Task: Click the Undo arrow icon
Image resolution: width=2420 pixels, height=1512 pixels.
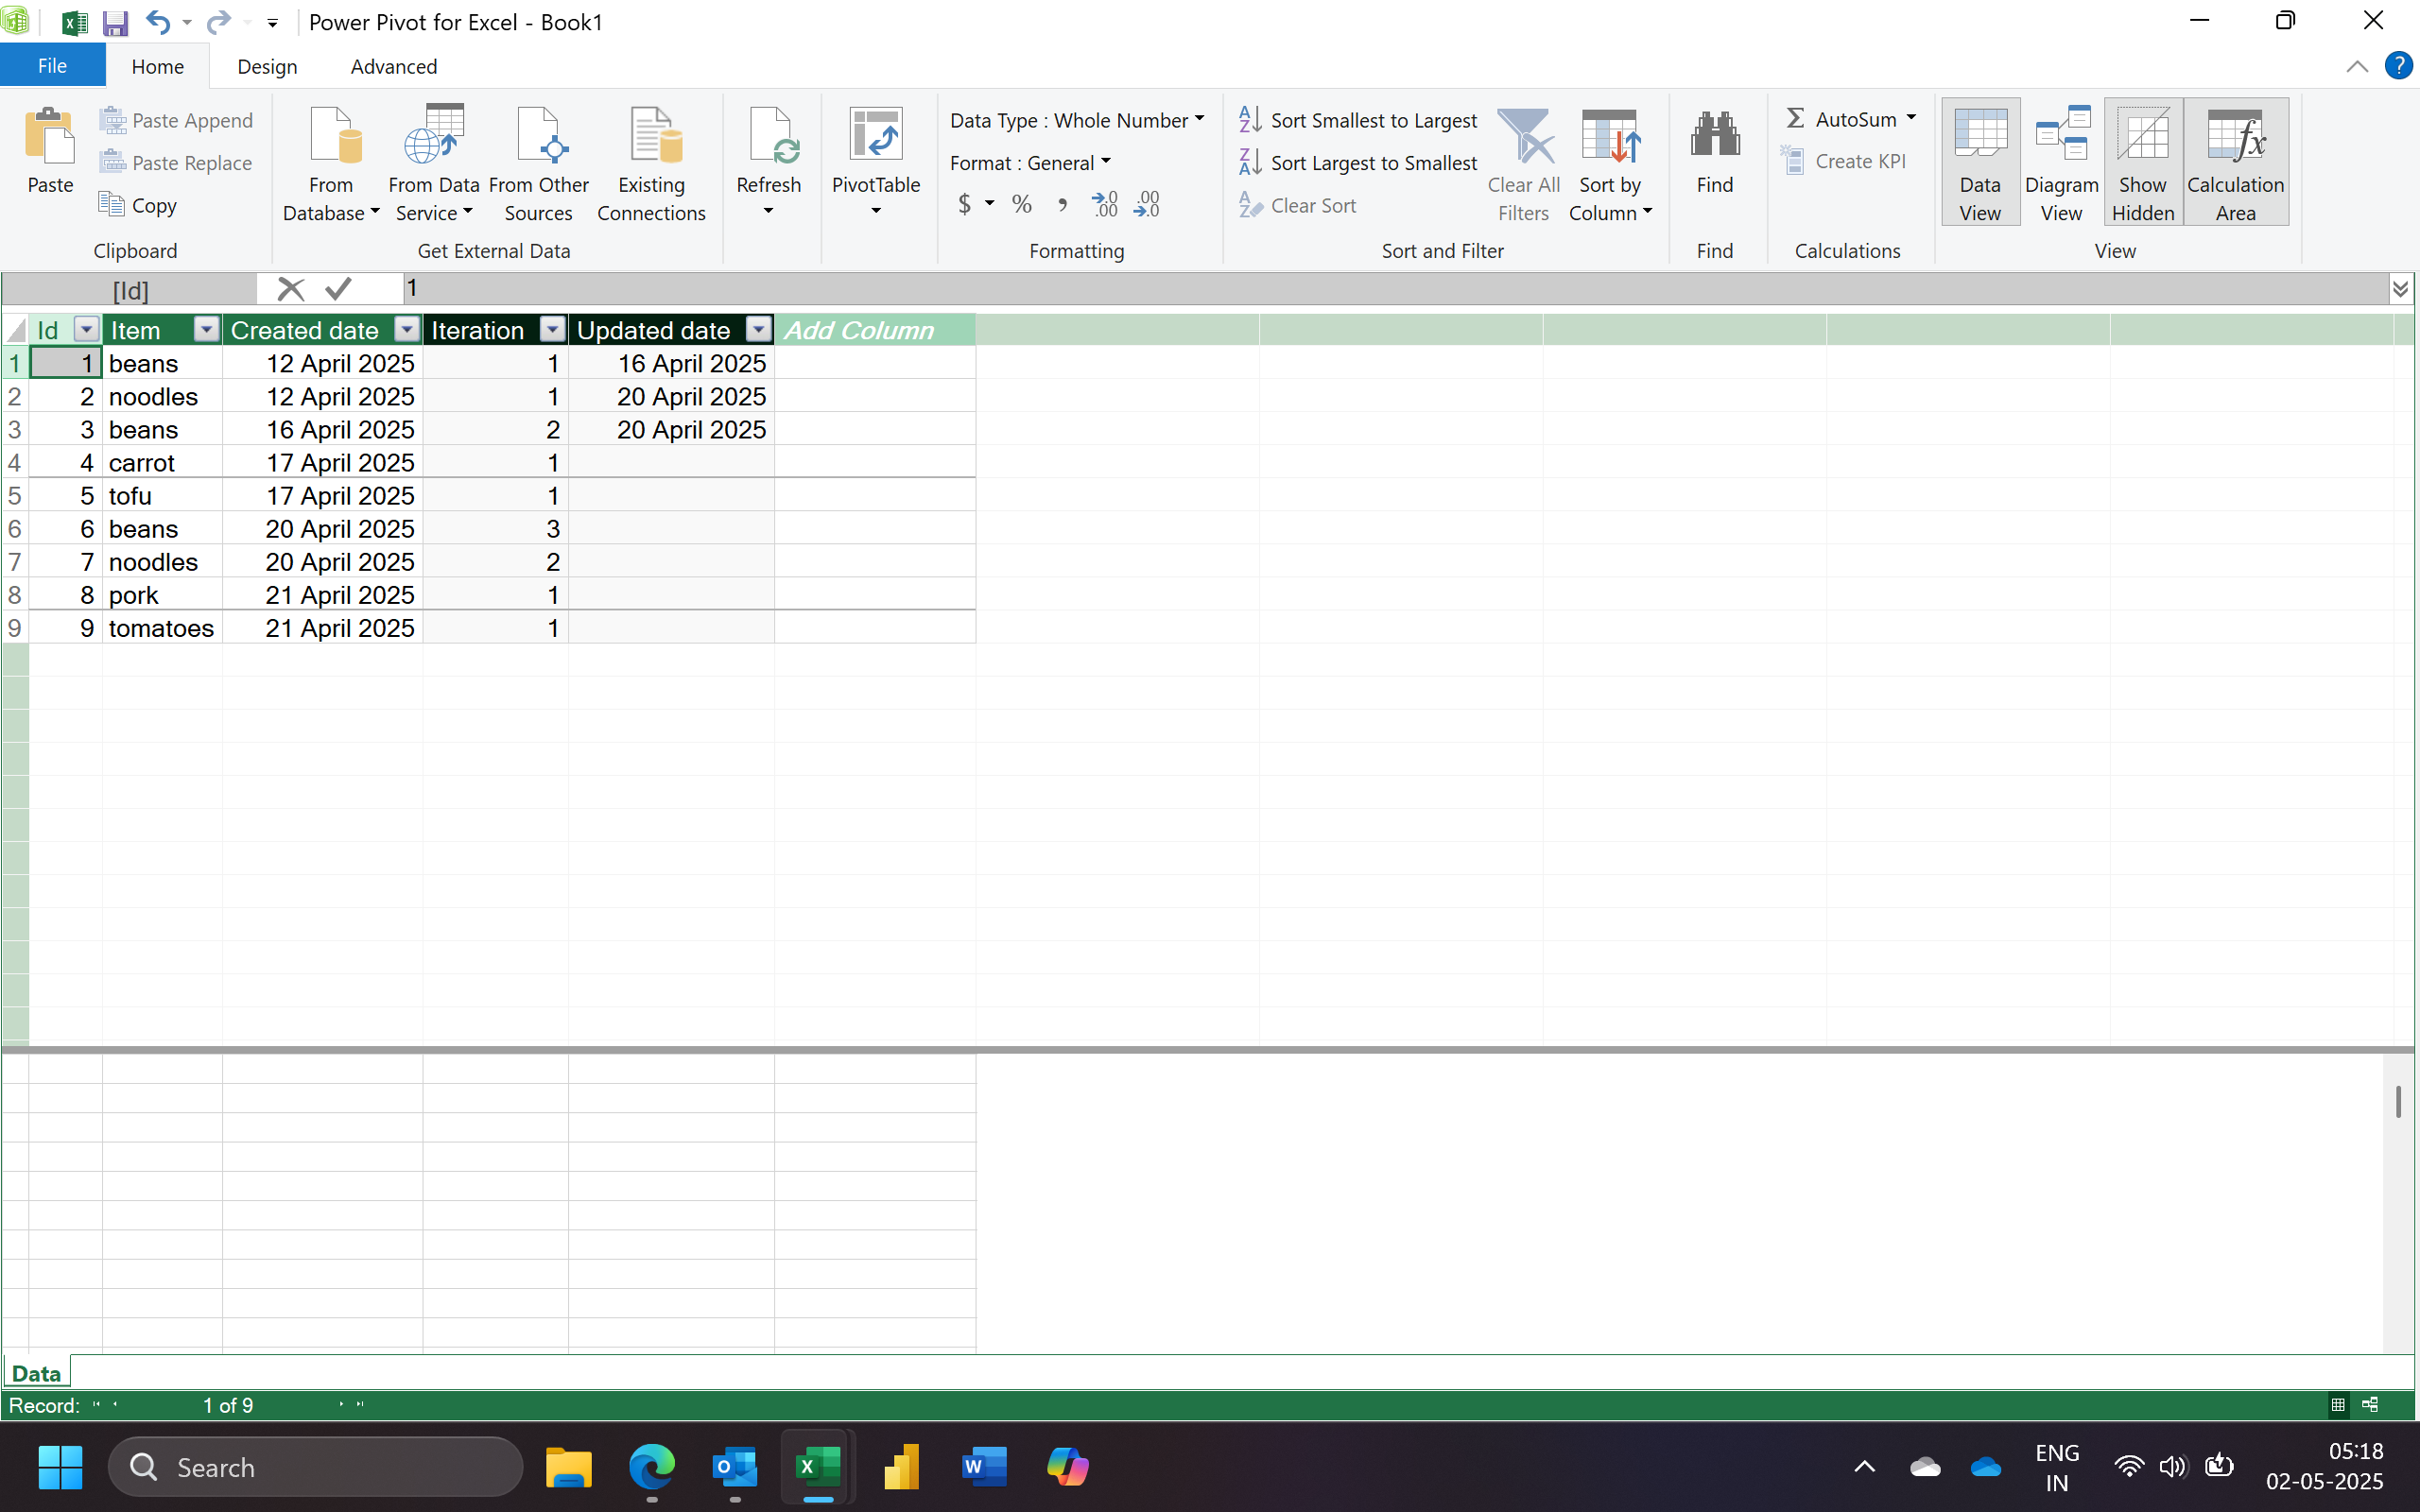Action: coord(157,22)
